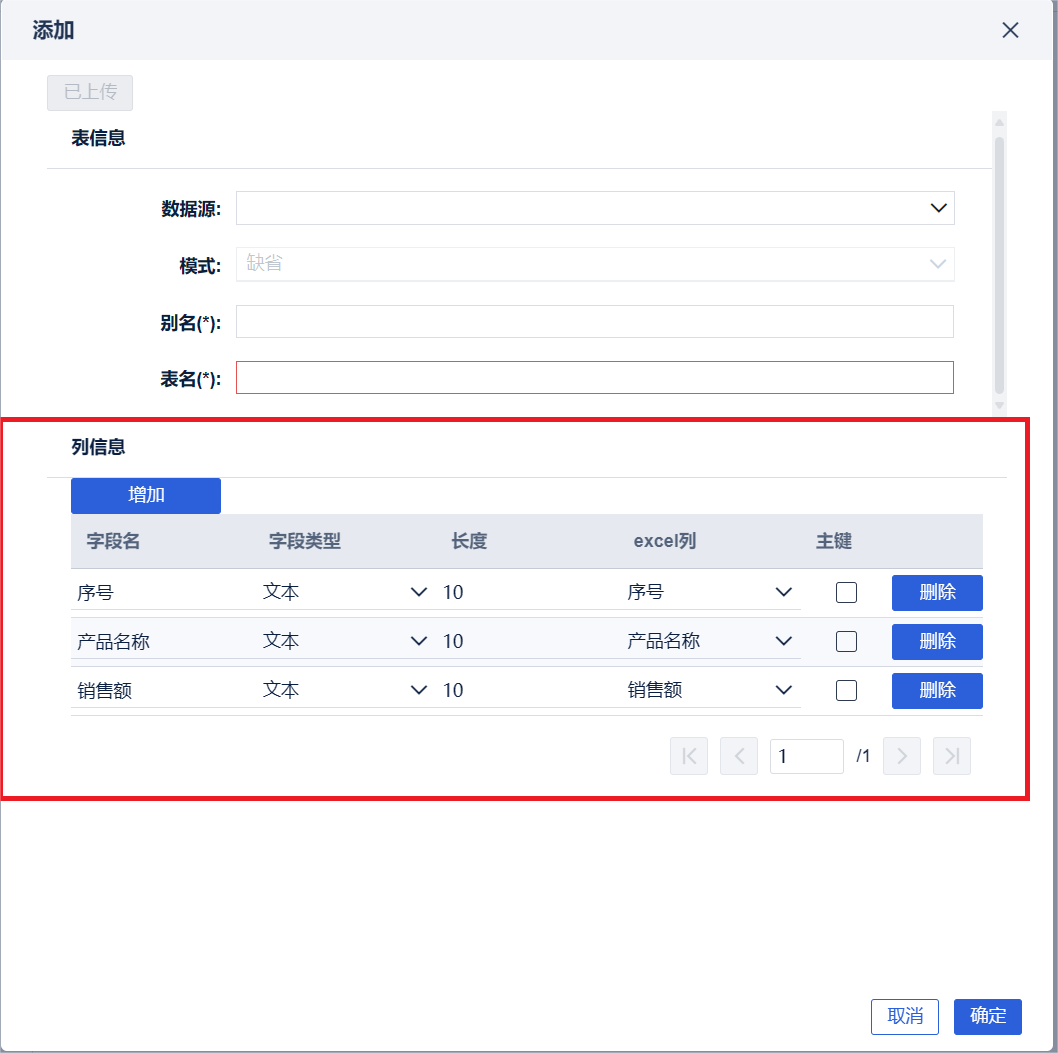Focus the 别名 input field

tap(594, 322)
